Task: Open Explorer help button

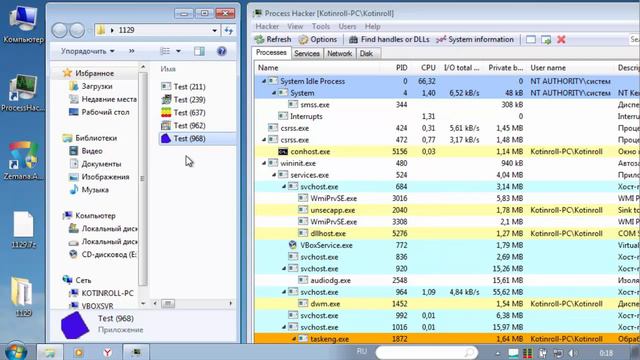Action: coord(222,51)
